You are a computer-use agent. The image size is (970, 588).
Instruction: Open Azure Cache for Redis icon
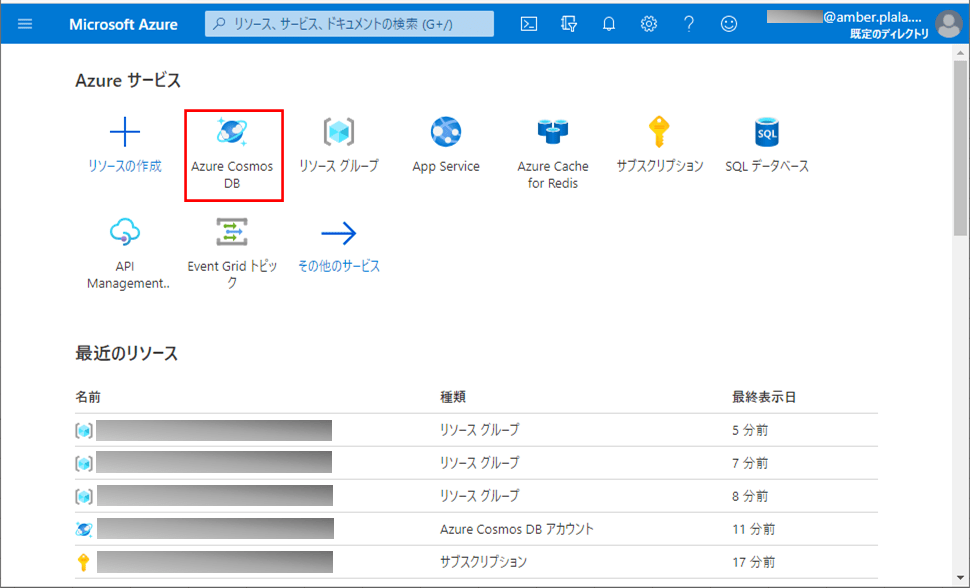[553, 132]
